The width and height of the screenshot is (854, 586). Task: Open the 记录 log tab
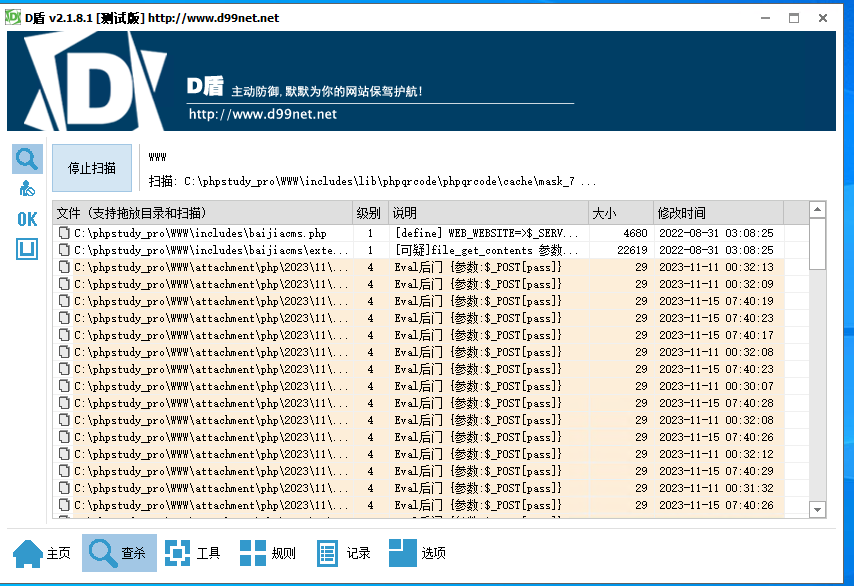343,553
